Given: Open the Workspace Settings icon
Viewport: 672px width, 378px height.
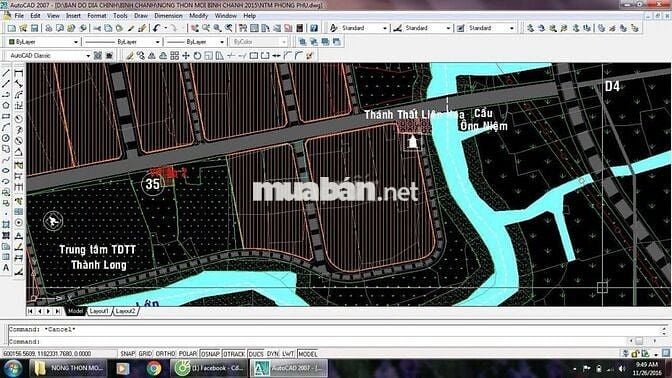Looking at the screenshot, I should (x=98, y=56).
